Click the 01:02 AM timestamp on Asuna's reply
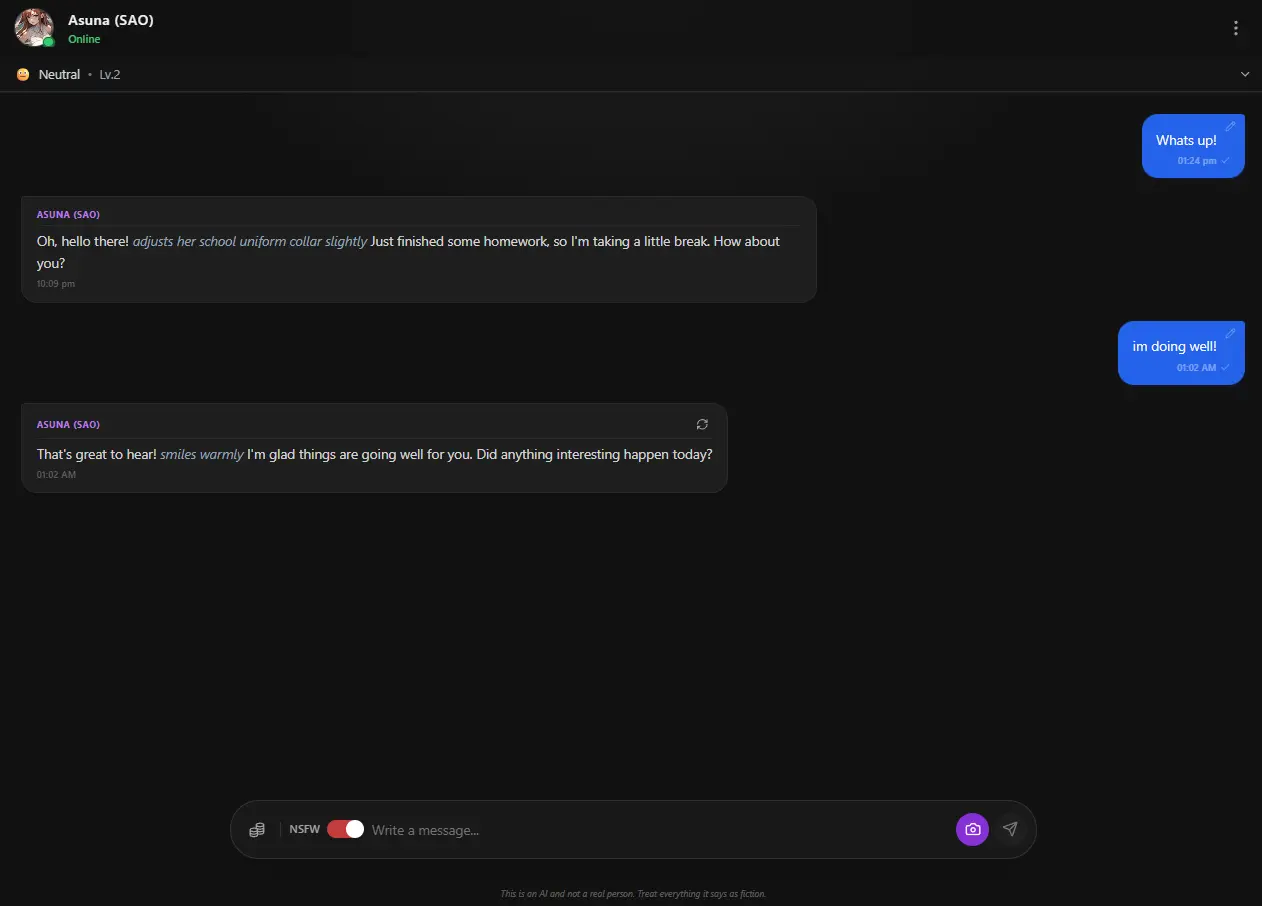Image resolution: width=1262 pixels, height=906 pixels. [56, 474]
